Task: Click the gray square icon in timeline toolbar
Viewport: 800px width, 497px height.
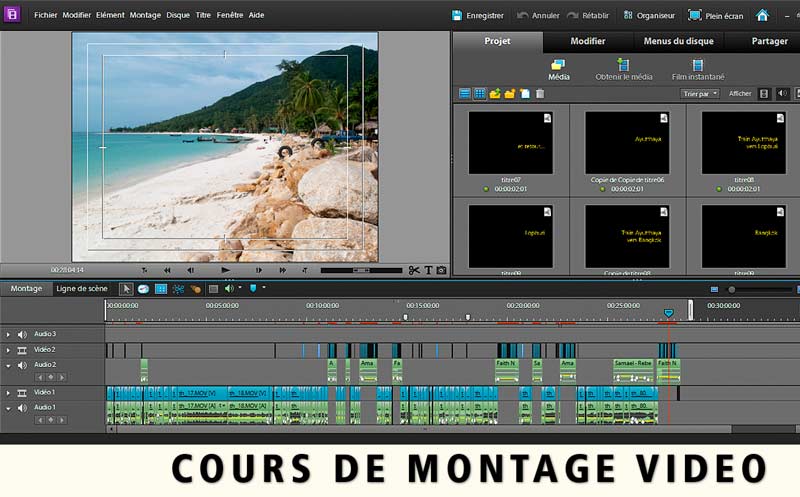Action: point(213,289)
